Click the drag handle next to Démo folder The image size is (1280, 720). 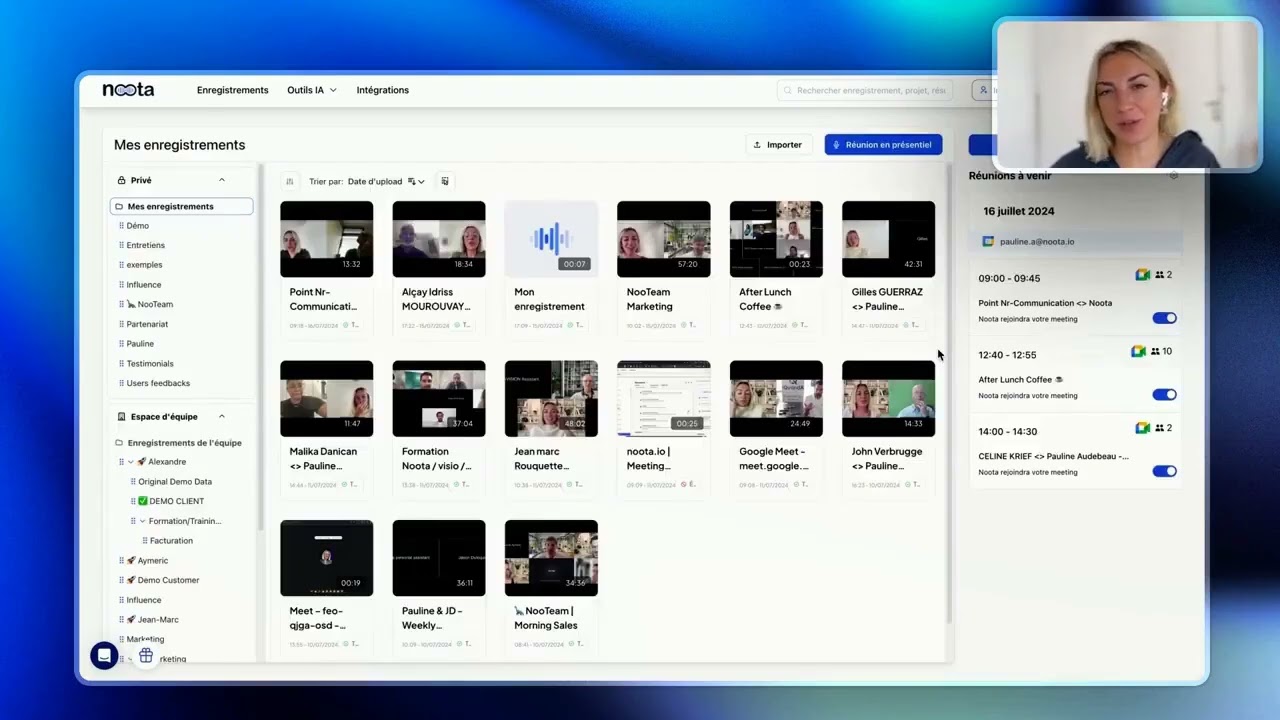pos(121,226)
